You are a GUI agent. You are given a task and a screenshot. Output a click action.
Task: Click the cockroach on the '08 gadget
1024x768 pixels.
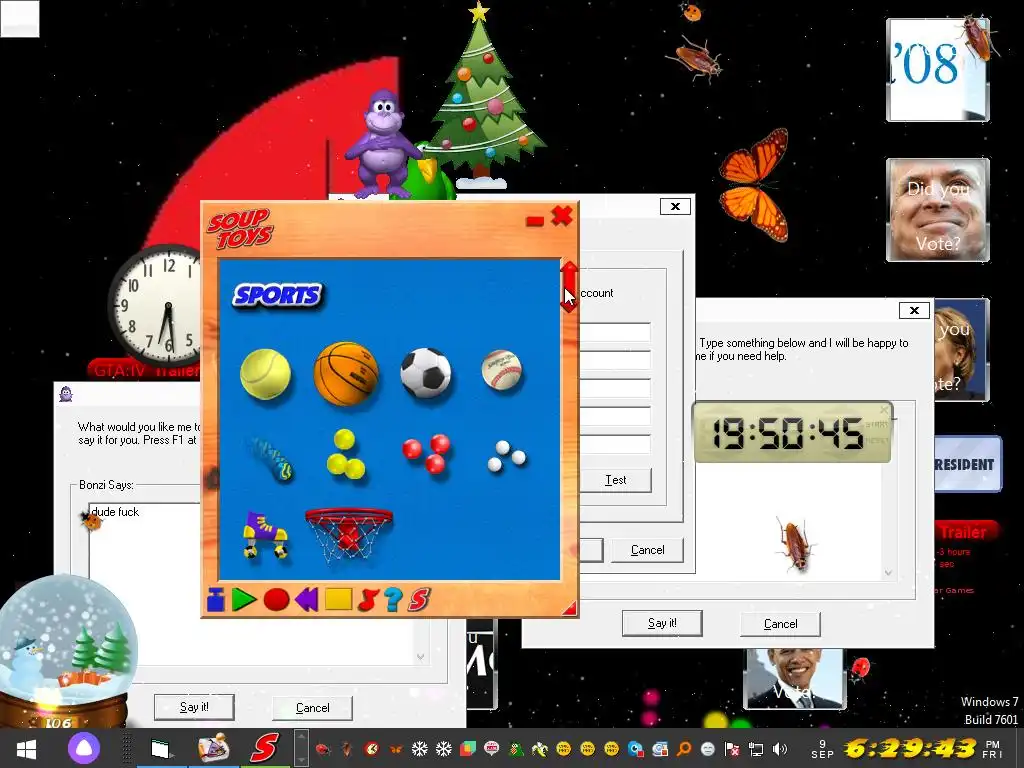click(978, 39)
